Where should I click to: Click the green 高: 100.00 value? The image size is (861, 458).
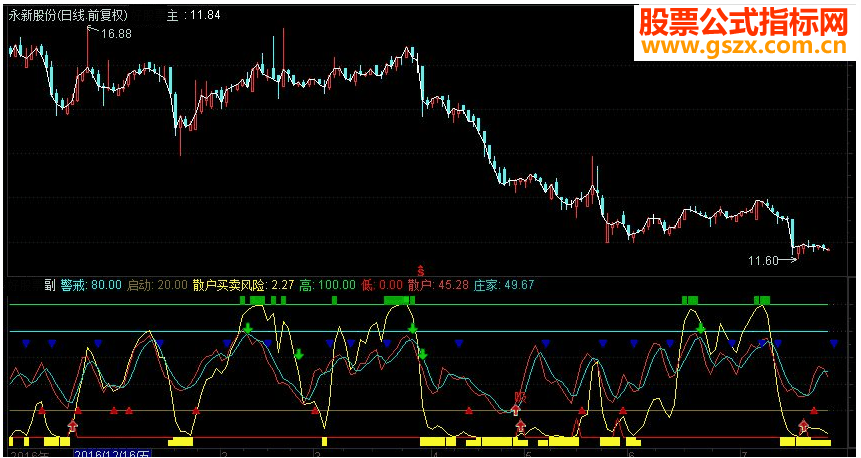coord(327,285)
